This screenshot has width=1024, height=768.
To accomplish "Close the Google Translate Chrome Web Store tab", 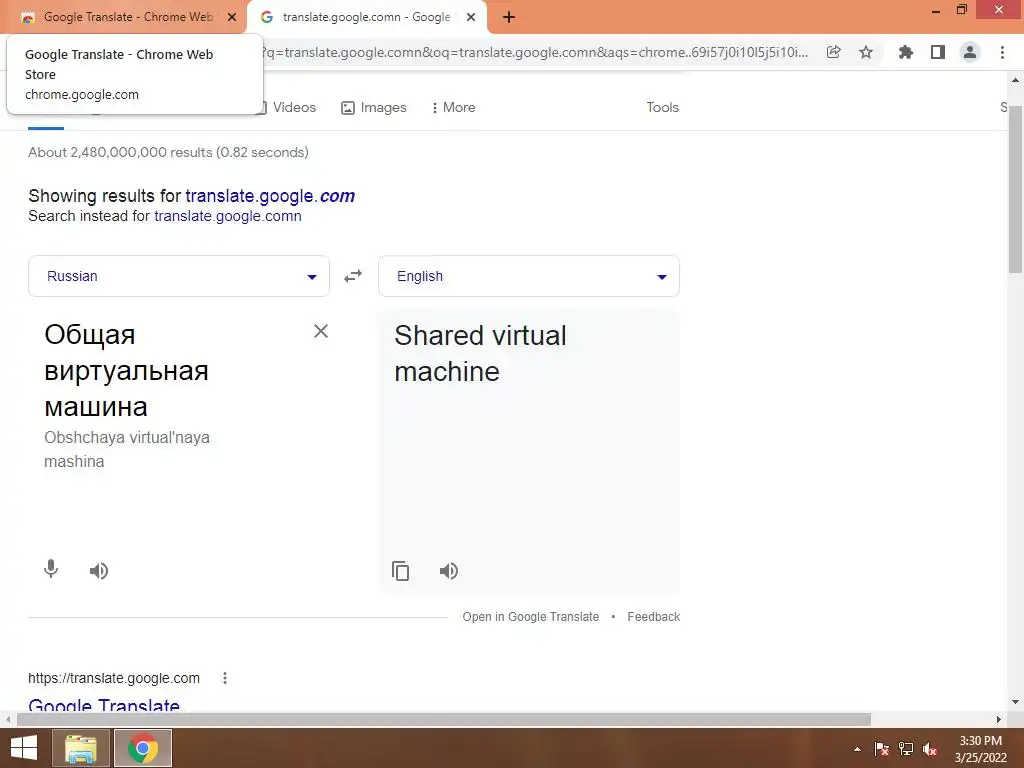I will (232, 17).
